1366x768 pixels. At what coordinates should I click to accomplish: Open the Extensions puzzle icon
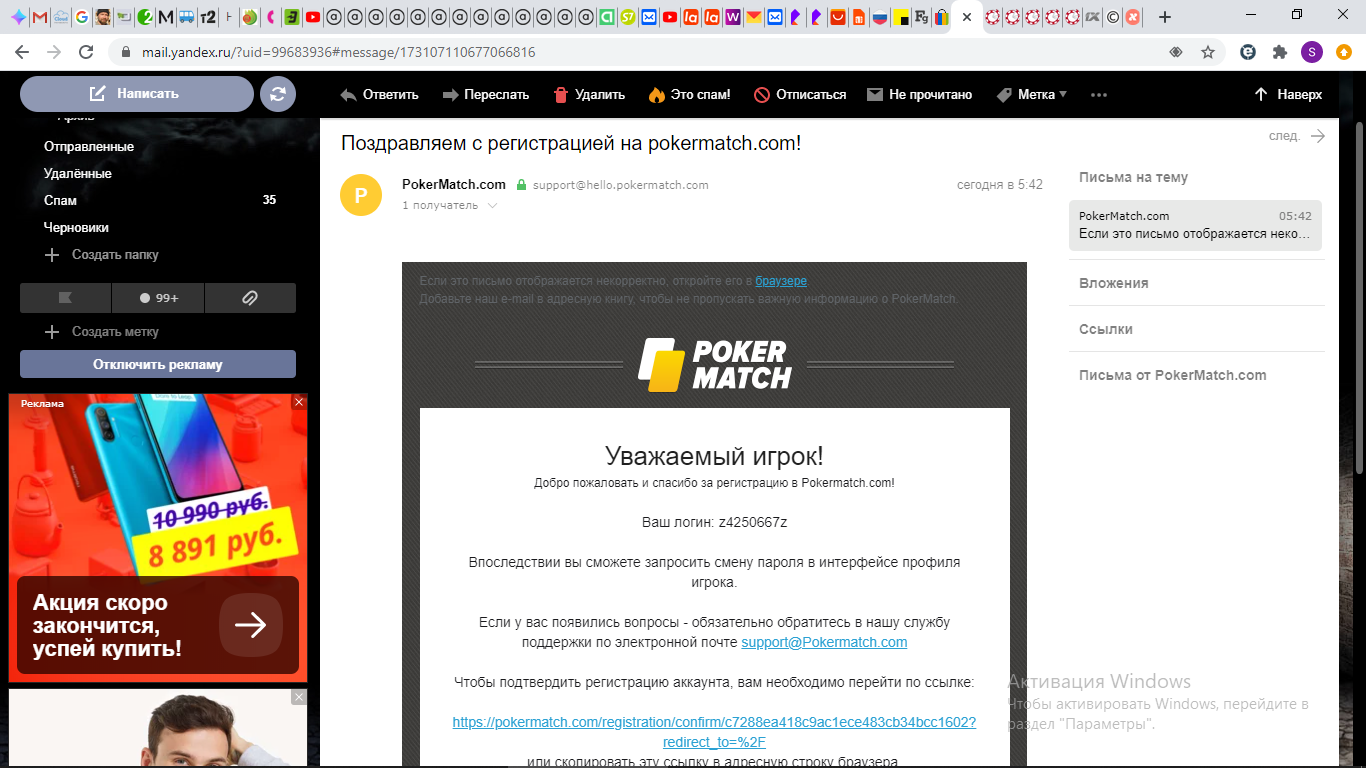(x=1280, y=52)
